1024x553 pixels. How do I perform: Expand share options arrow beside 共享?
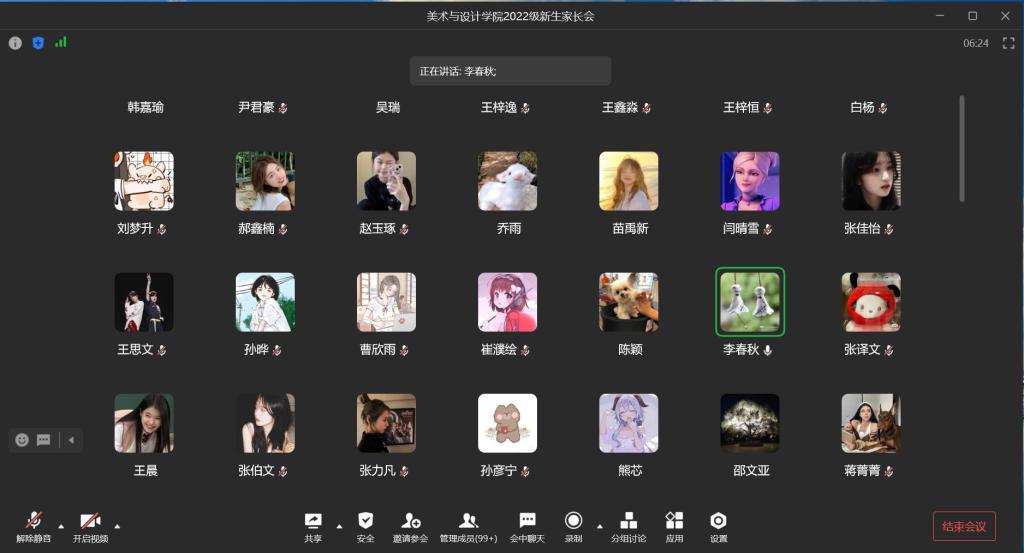pos(339,526)
